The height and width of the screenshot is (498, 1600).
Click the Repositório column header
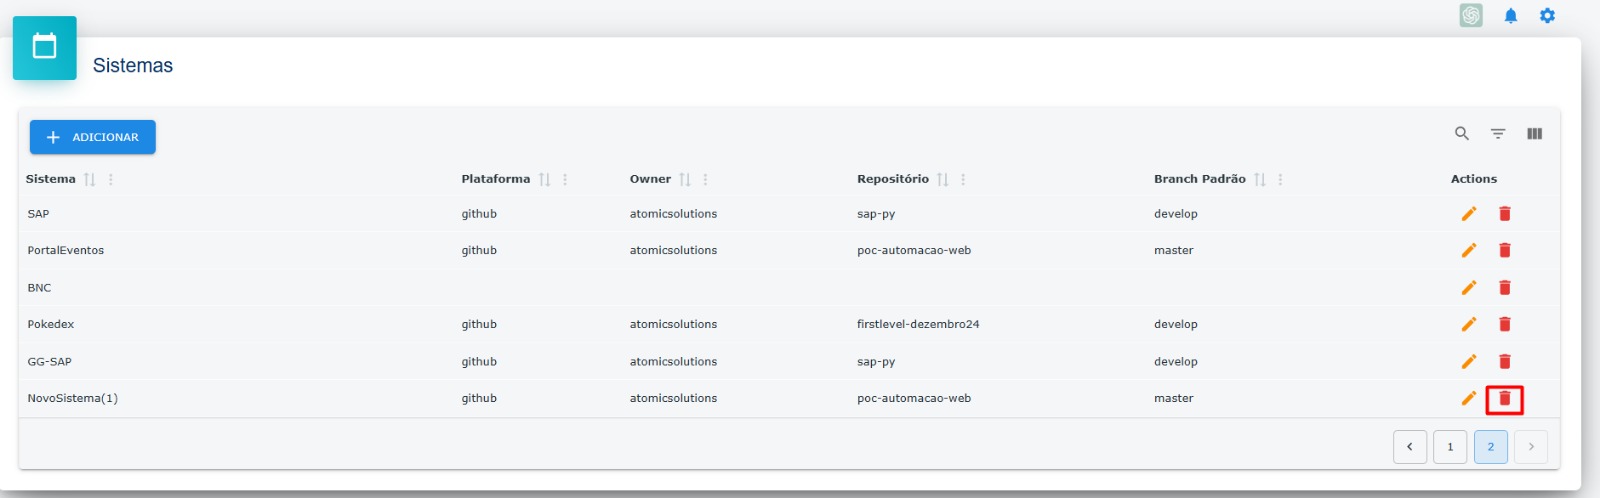click(893, 179)
